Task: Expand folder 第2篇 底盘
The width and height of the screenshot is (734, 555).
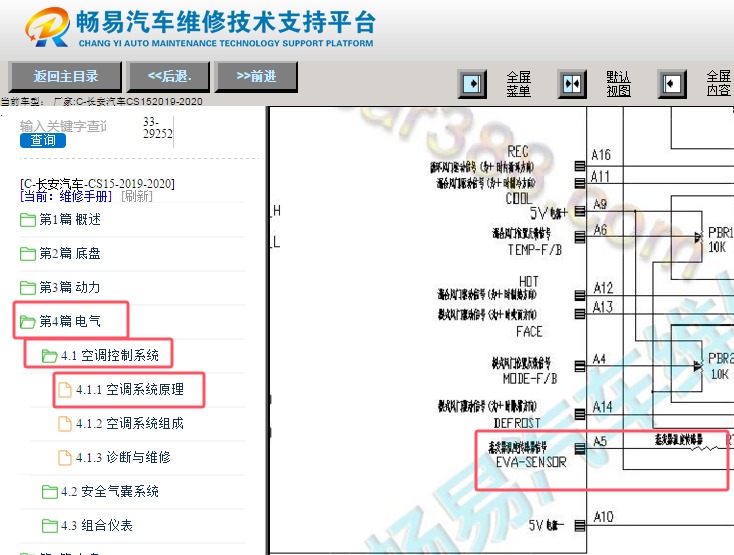Action: (70, 254)
